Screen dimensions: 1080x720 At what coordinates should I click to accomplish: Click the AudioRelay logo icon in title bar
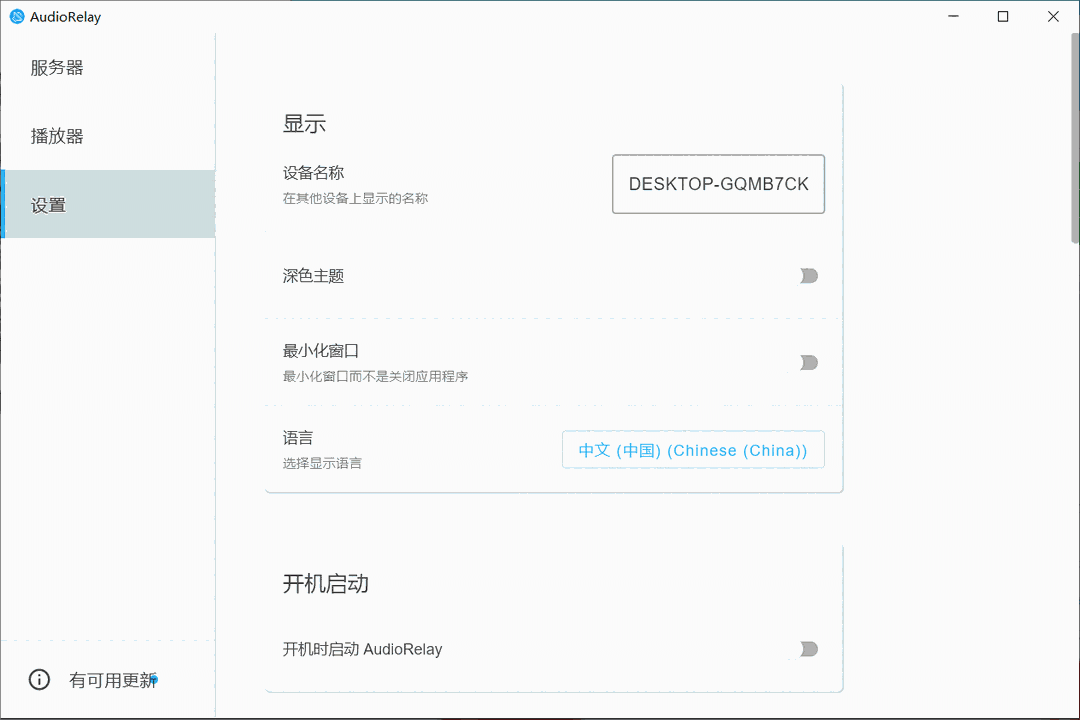(x=15, y=16)
